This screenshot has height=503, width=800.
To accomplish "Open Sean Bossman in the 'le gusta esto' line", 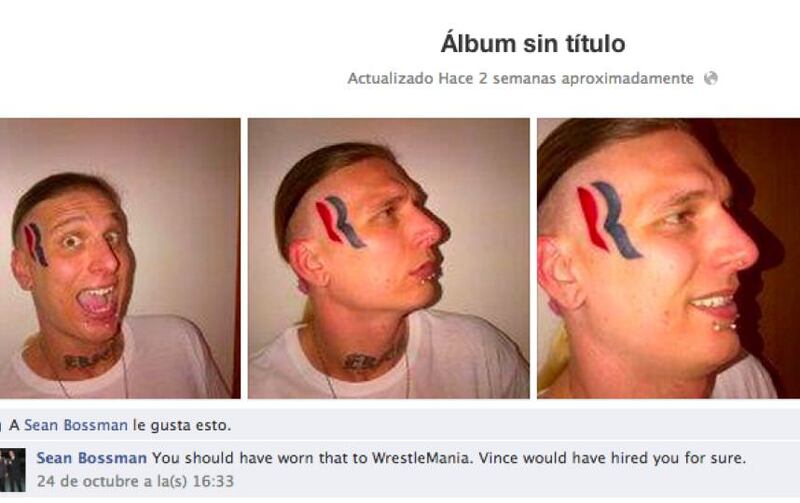I will coord(76,425).
